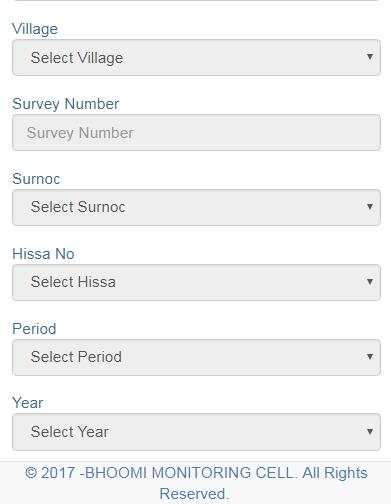Click the Village dropdown arrow icon
391x504 pixels.
click(x=369, y=57)
